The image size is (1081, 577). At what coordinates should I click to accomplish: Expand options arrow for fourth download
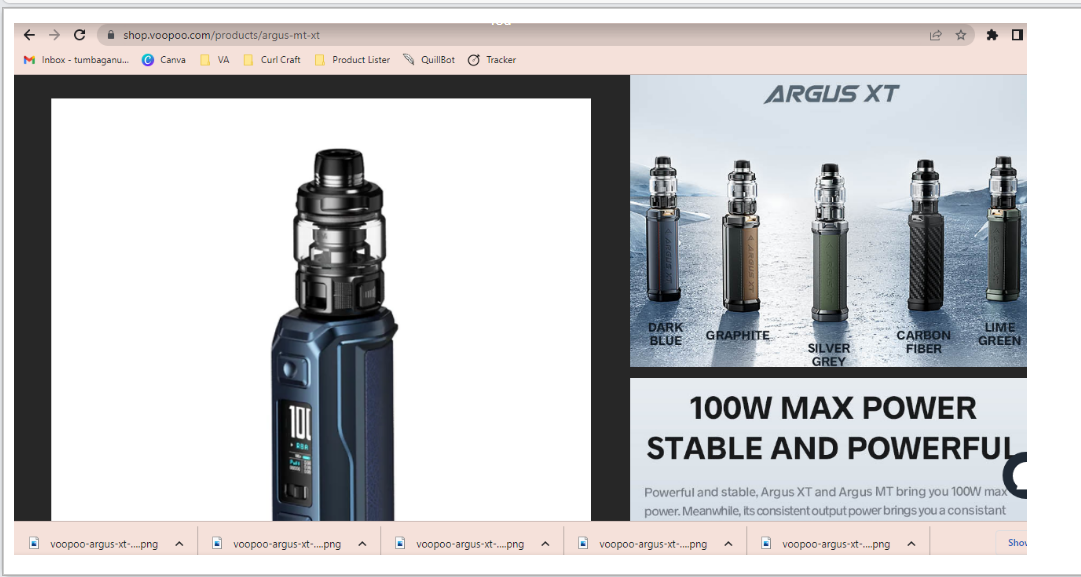[x=728, y=544]
